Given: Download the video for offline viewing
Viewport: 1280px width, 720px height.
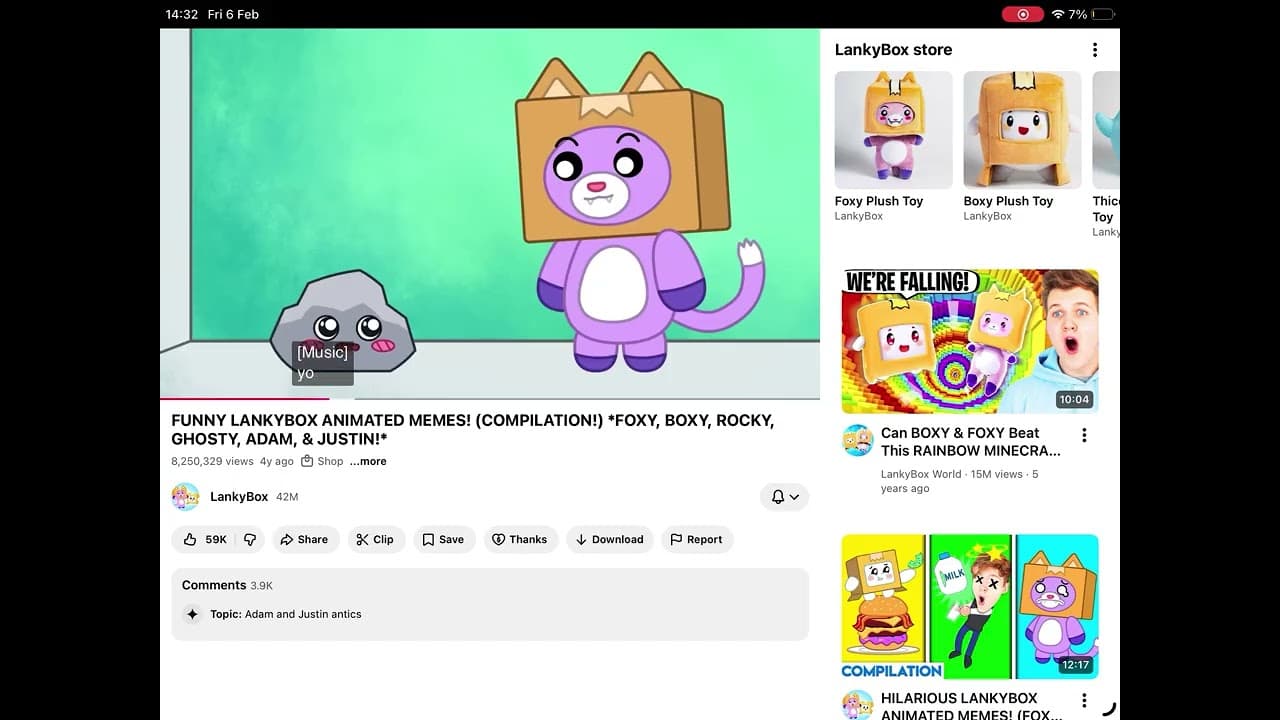Looking at the screenshot, I should point(610,539).
